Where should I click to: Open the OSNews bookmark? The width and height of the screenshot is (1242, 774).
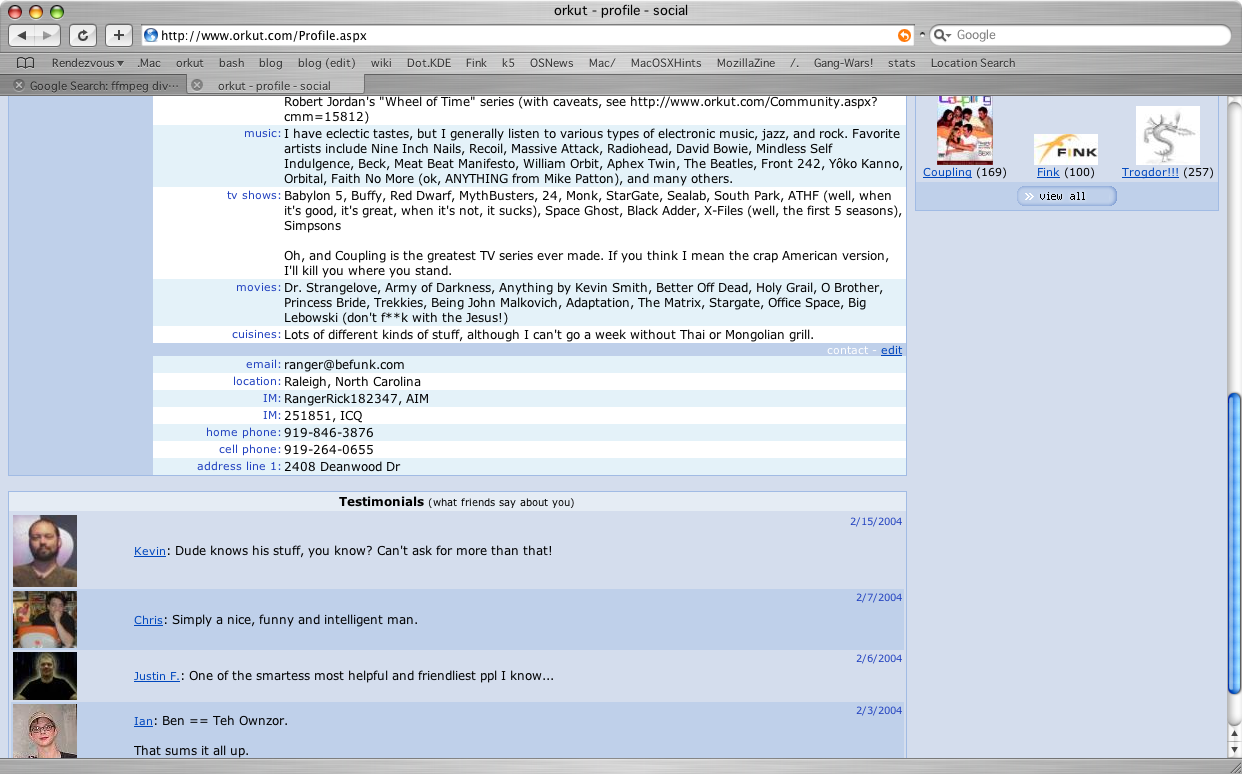coord(551,63)
